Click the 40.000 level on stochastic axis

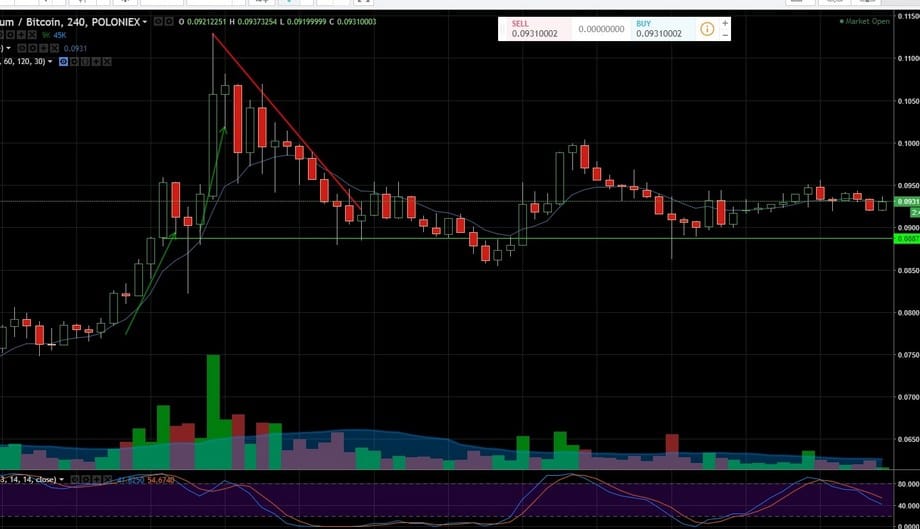908,506
